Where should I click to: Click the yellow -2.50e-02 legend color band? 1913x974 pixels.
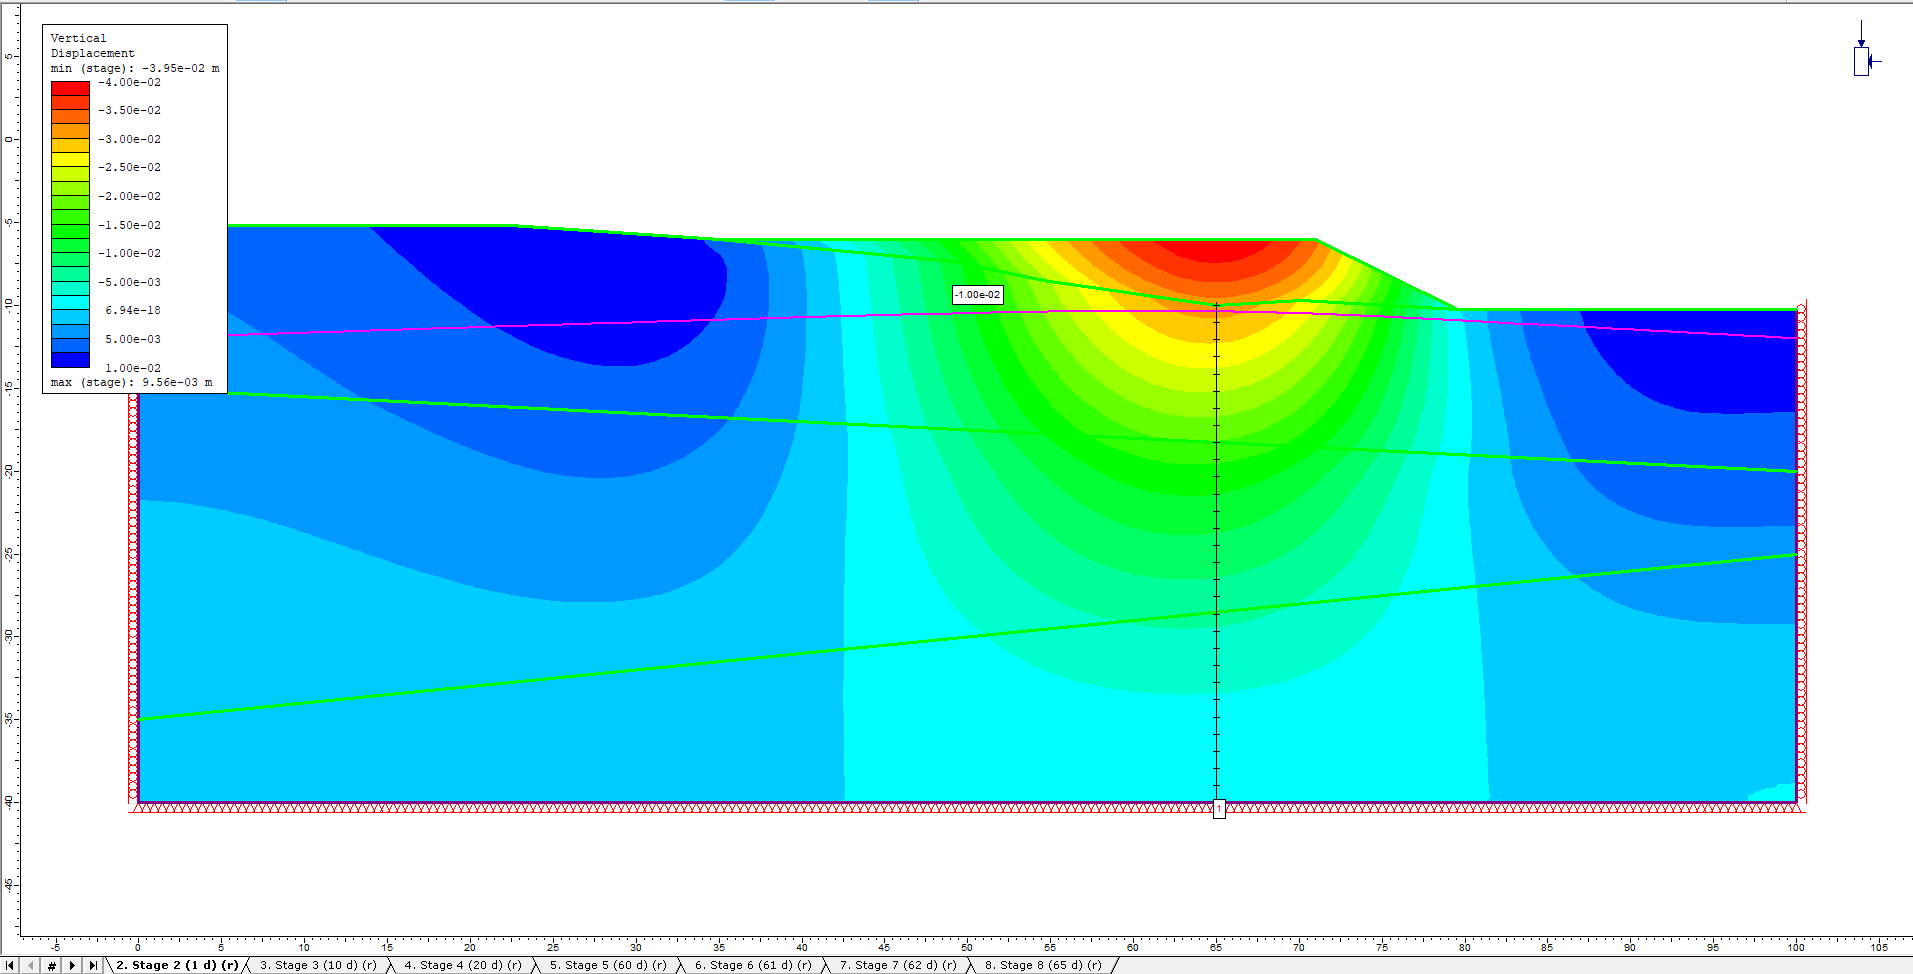70,159
